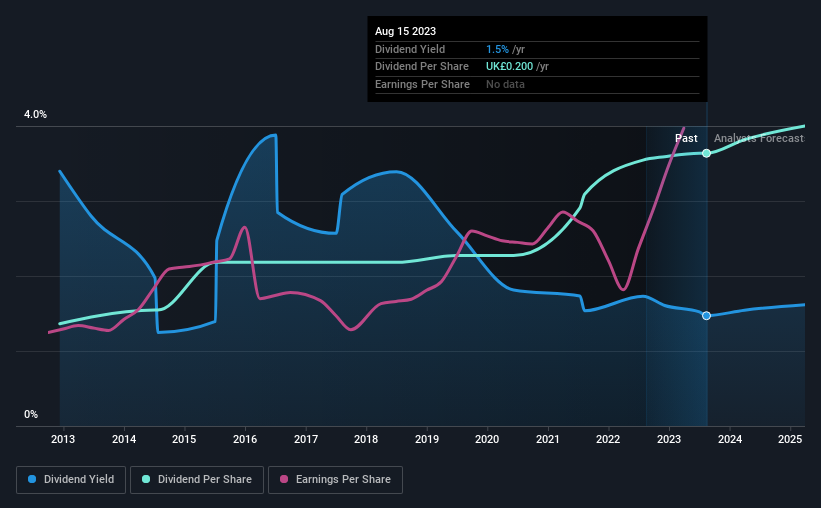
Task: Toggle the Earnings Per Share legend series
Action: coord(335,480)
